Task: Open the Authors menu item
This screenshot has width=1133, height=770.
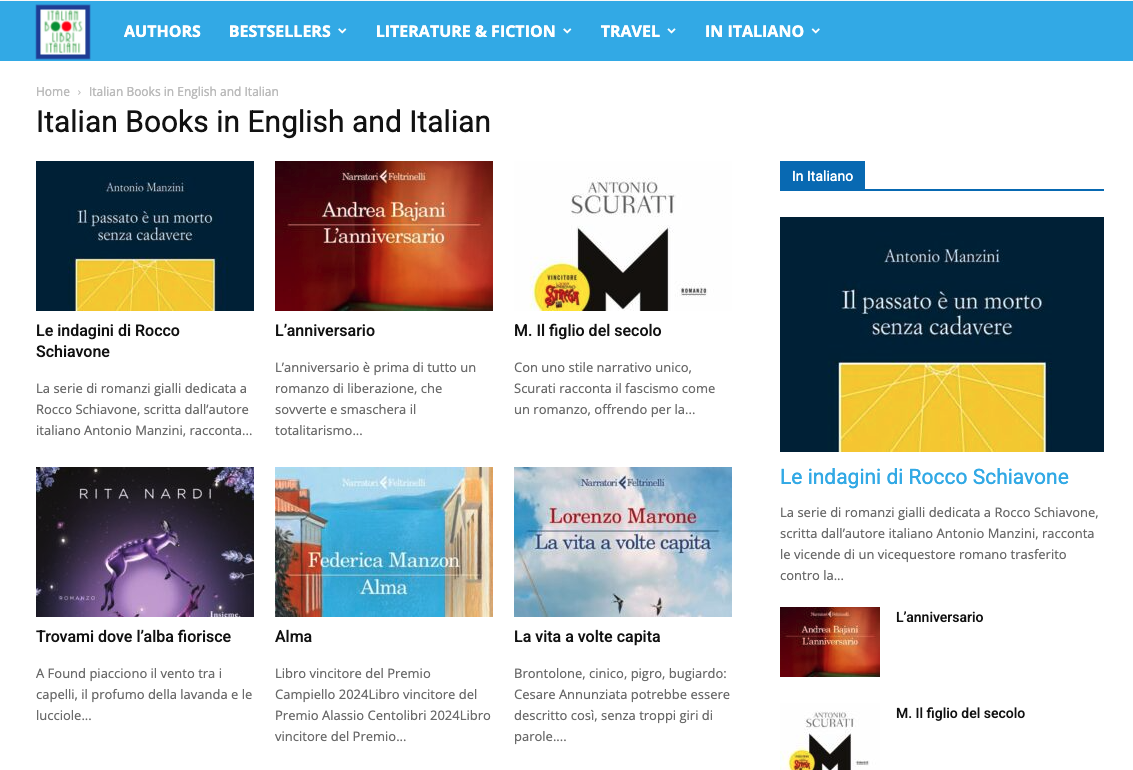Action: [x=162, y=31]
